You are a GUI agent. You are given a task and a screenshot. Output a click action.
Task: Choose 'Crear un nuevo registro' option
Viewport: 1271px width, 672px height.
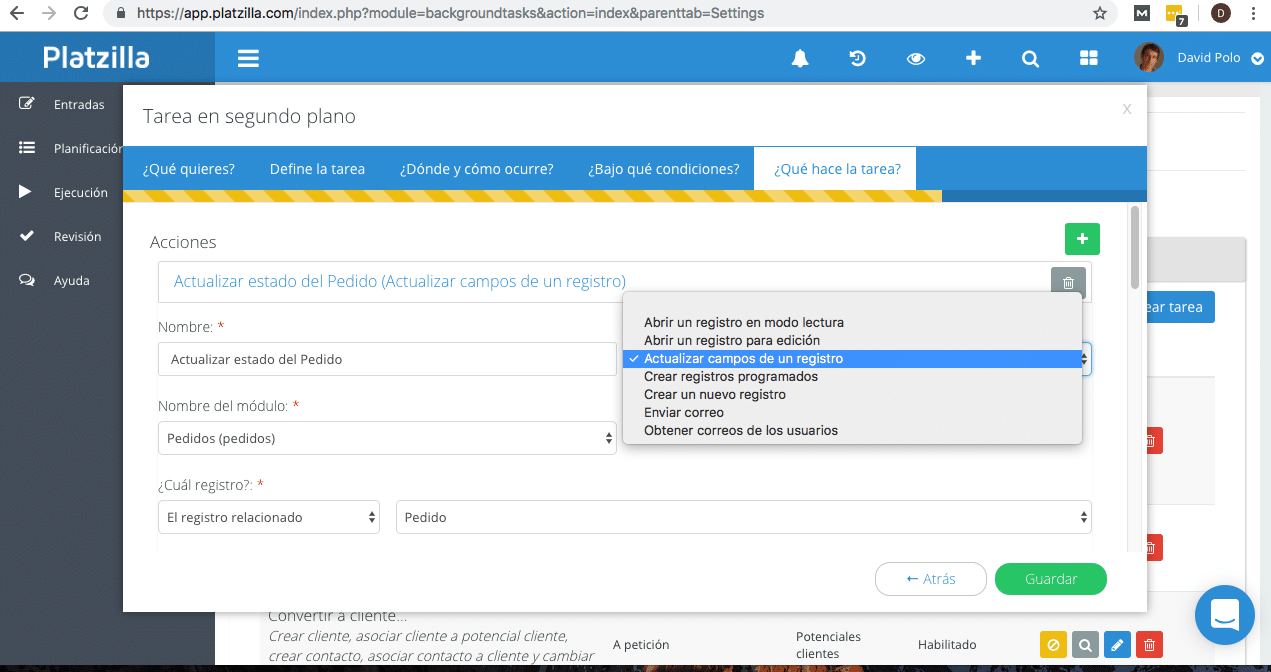coord(714,394)
